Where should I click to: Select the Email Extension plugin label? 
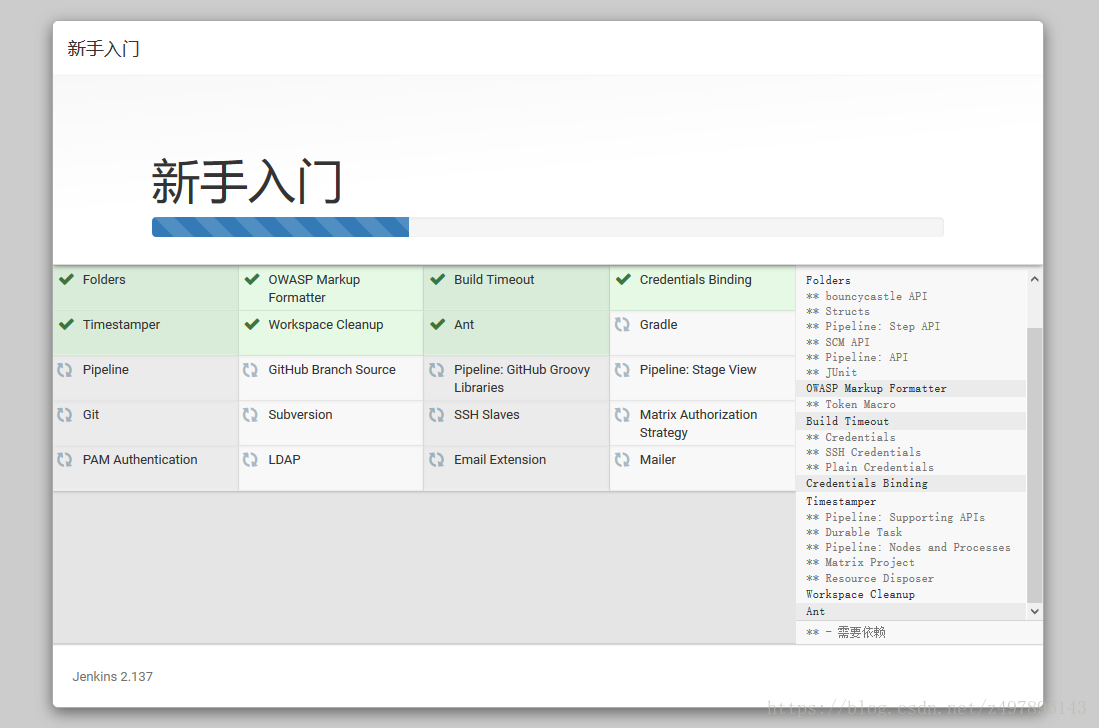coord(500,460)
